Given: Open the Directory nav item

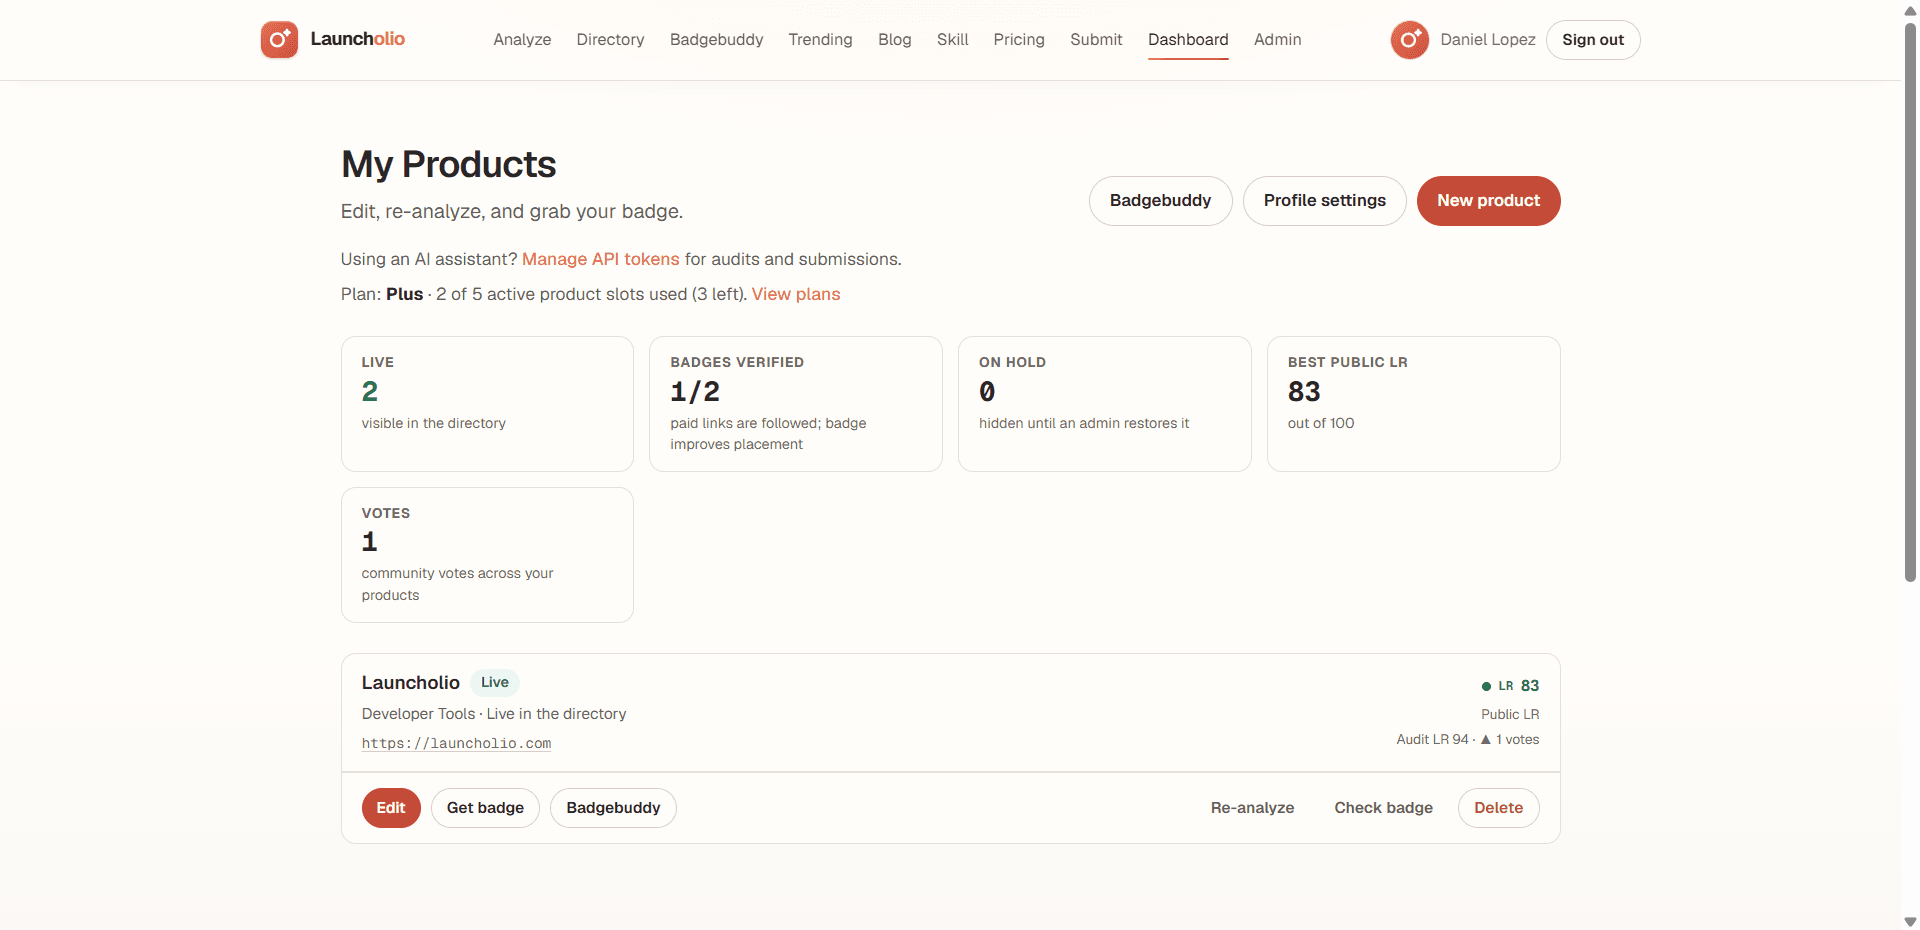Looking at the screenshot, I should [610, 40].
